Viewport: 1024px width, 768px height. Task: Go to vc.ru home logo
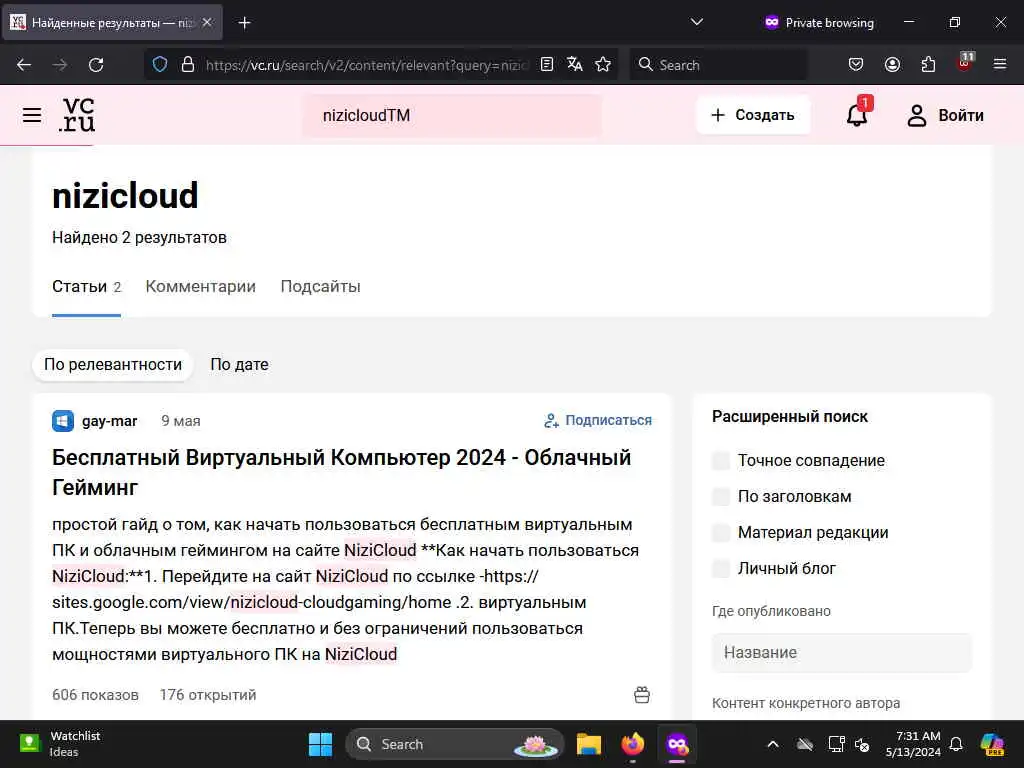tap(78, 115)
